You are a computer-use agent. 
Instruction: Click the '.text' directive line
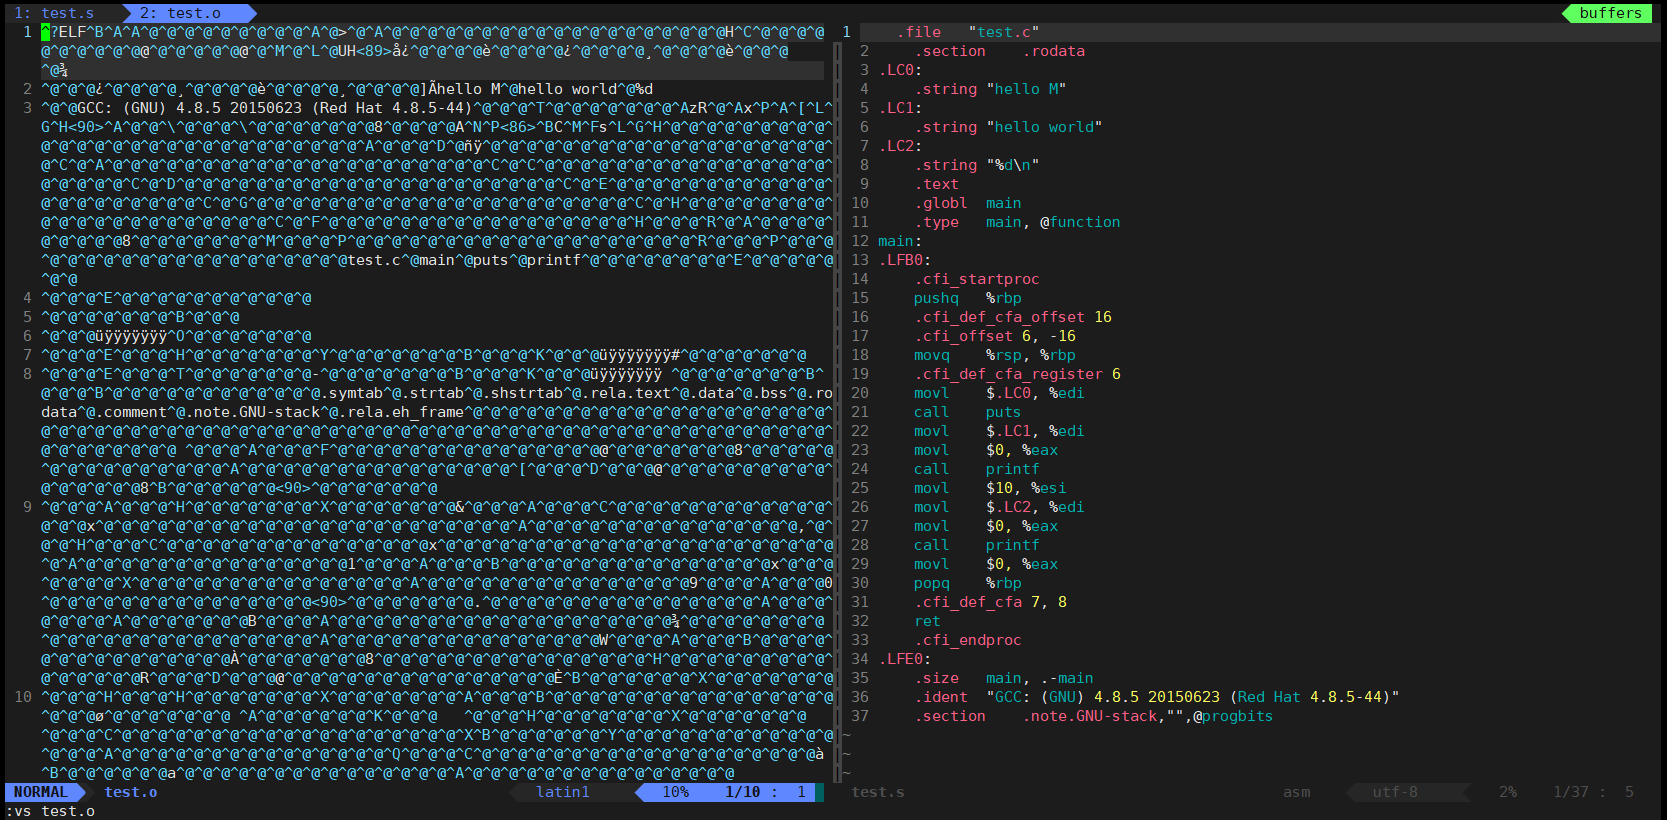click(x=936, y=184)
